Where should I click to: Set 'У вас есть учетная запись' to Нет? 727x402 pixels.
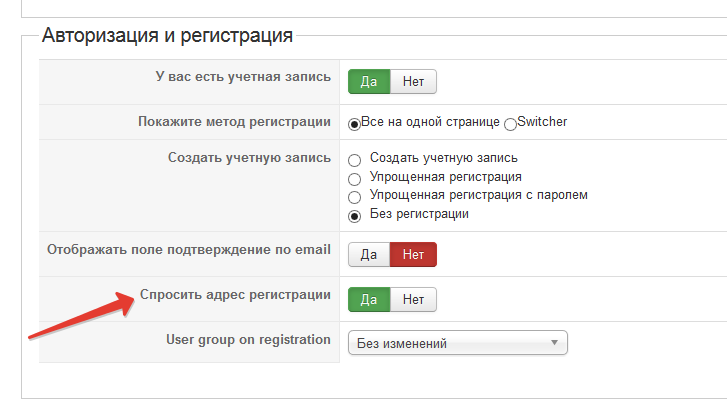click(413, 82)
